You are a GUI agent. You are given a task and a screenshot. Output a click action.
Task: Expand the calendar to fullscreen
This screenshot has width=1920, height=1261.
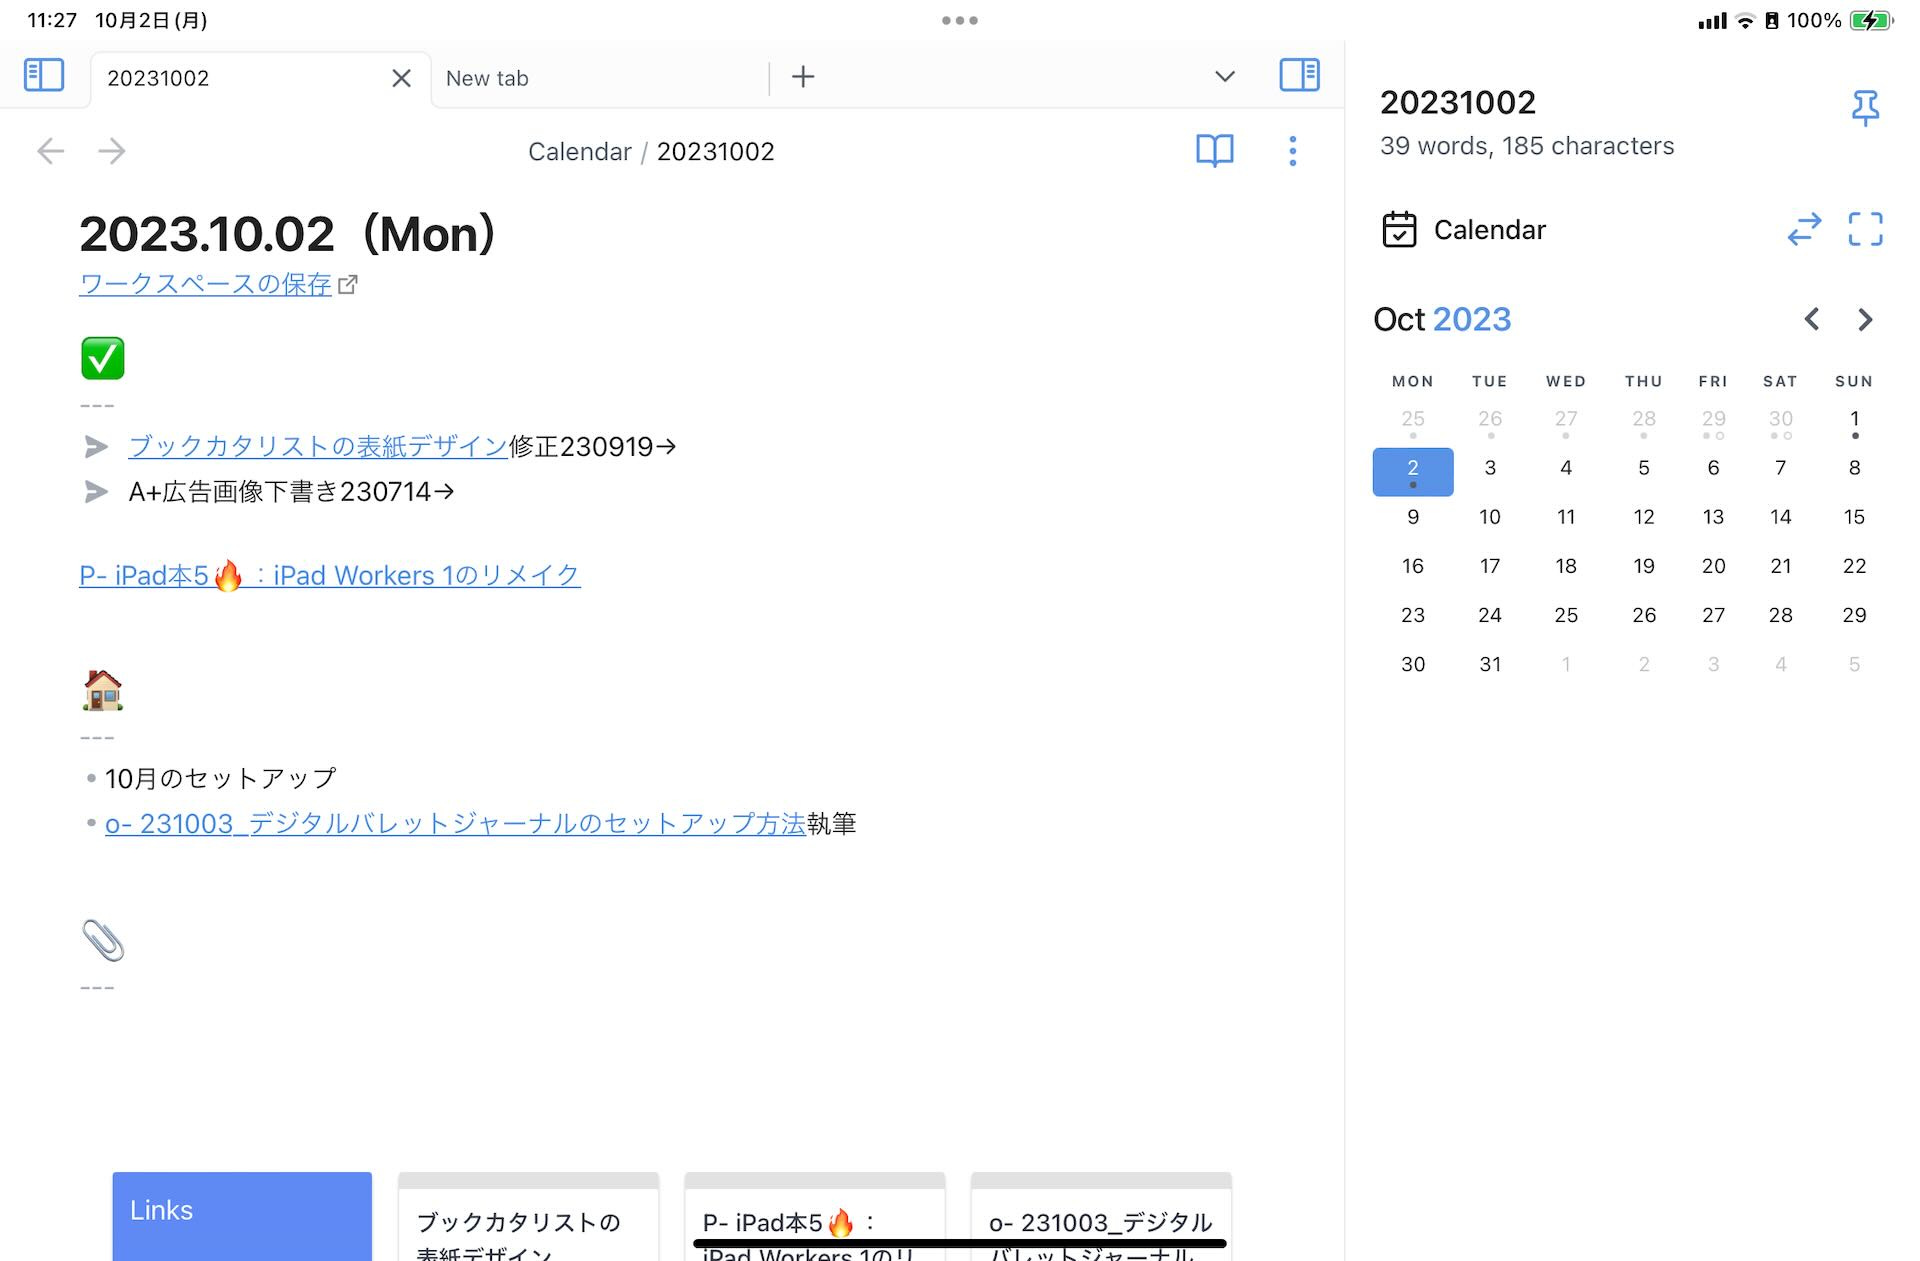pos(1865,229)
